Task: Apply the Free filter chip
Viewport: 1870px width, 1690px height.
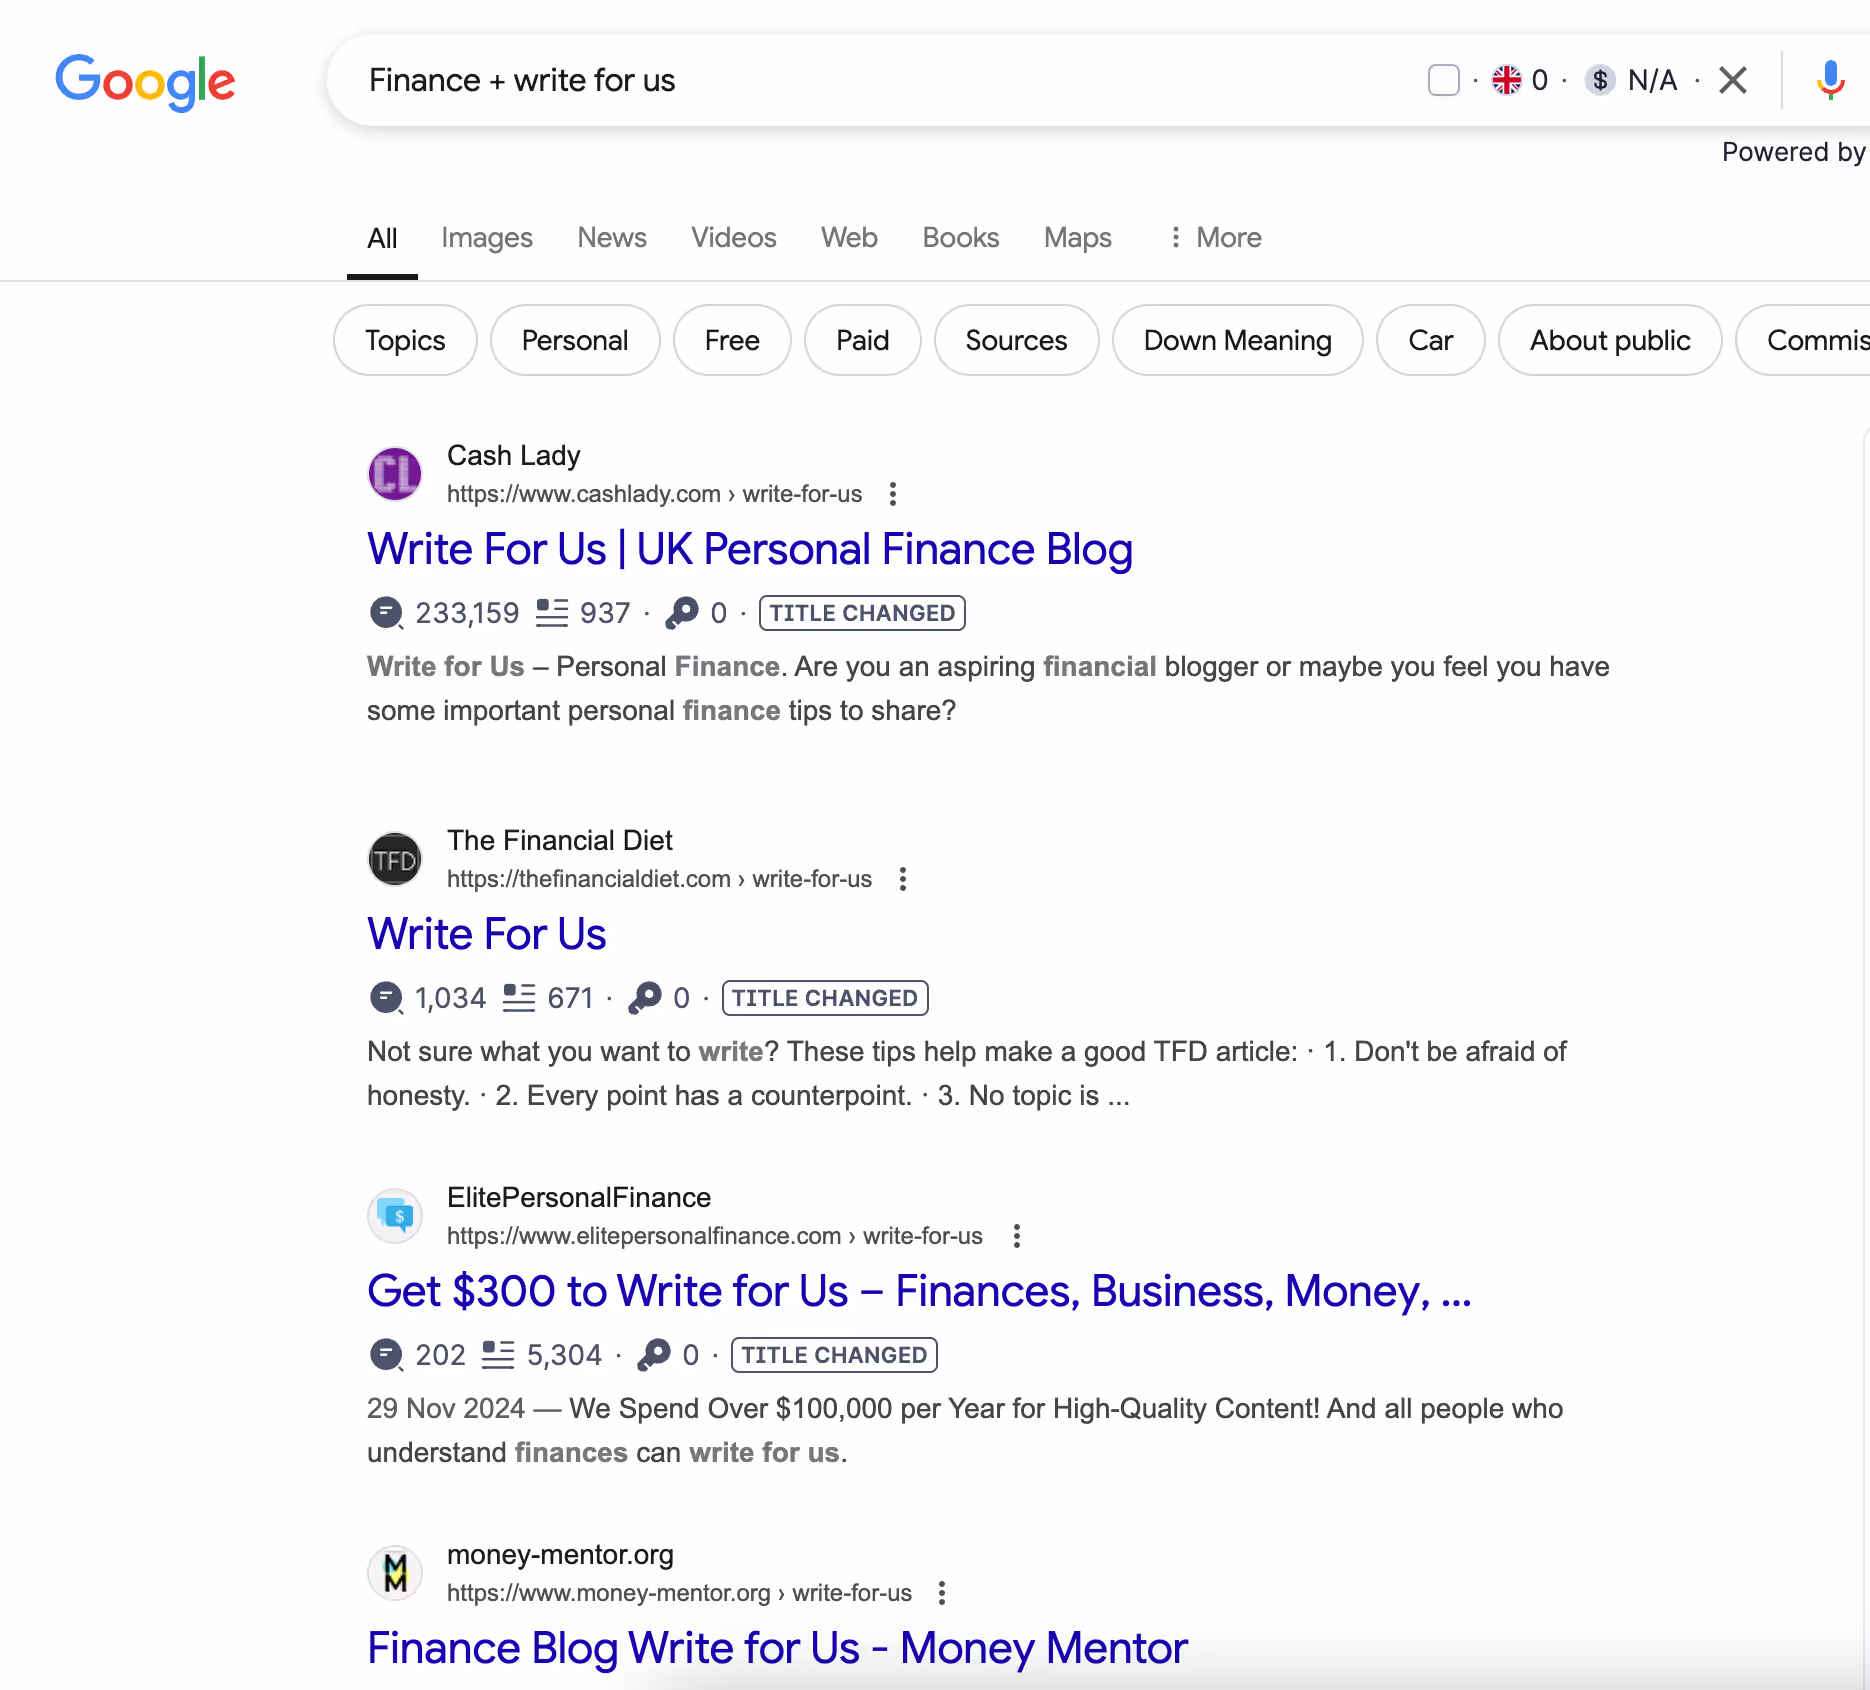Action: point(732,340)
